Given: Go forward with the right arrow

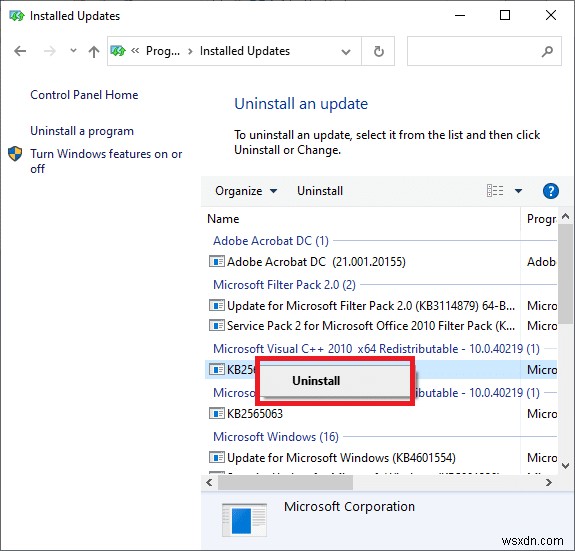Looking at the screenshot, I should pos(50,51).
